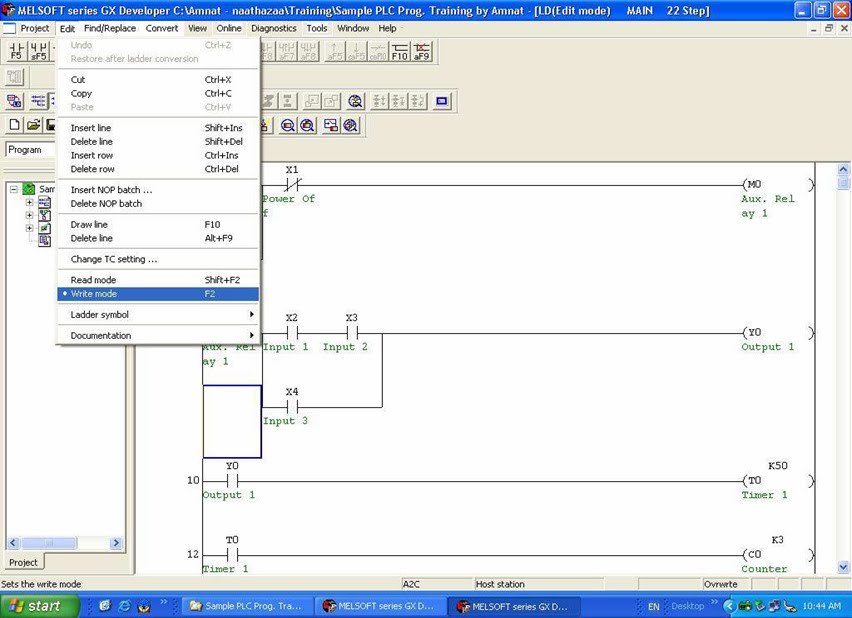Choose Change TC setting from Edit menu

(158, 259)
